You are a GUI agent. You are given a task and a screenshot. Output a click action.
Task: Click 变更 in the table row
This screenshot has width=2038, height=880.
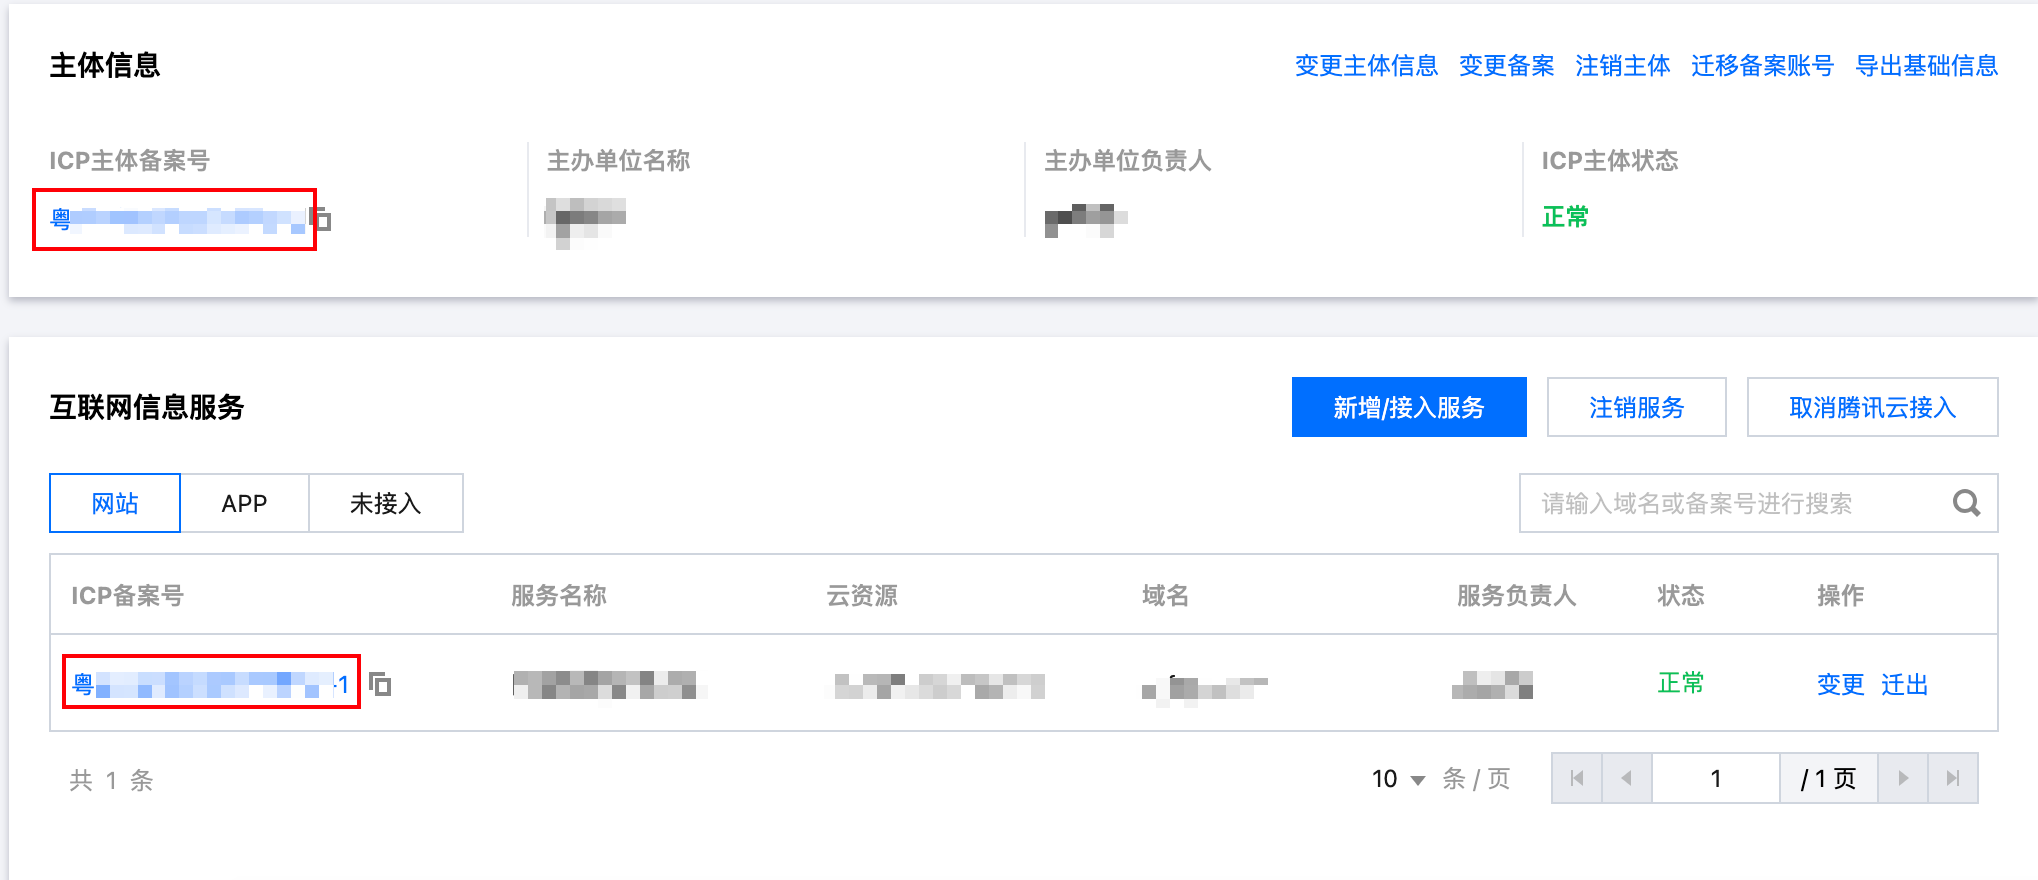(1840, 684)
